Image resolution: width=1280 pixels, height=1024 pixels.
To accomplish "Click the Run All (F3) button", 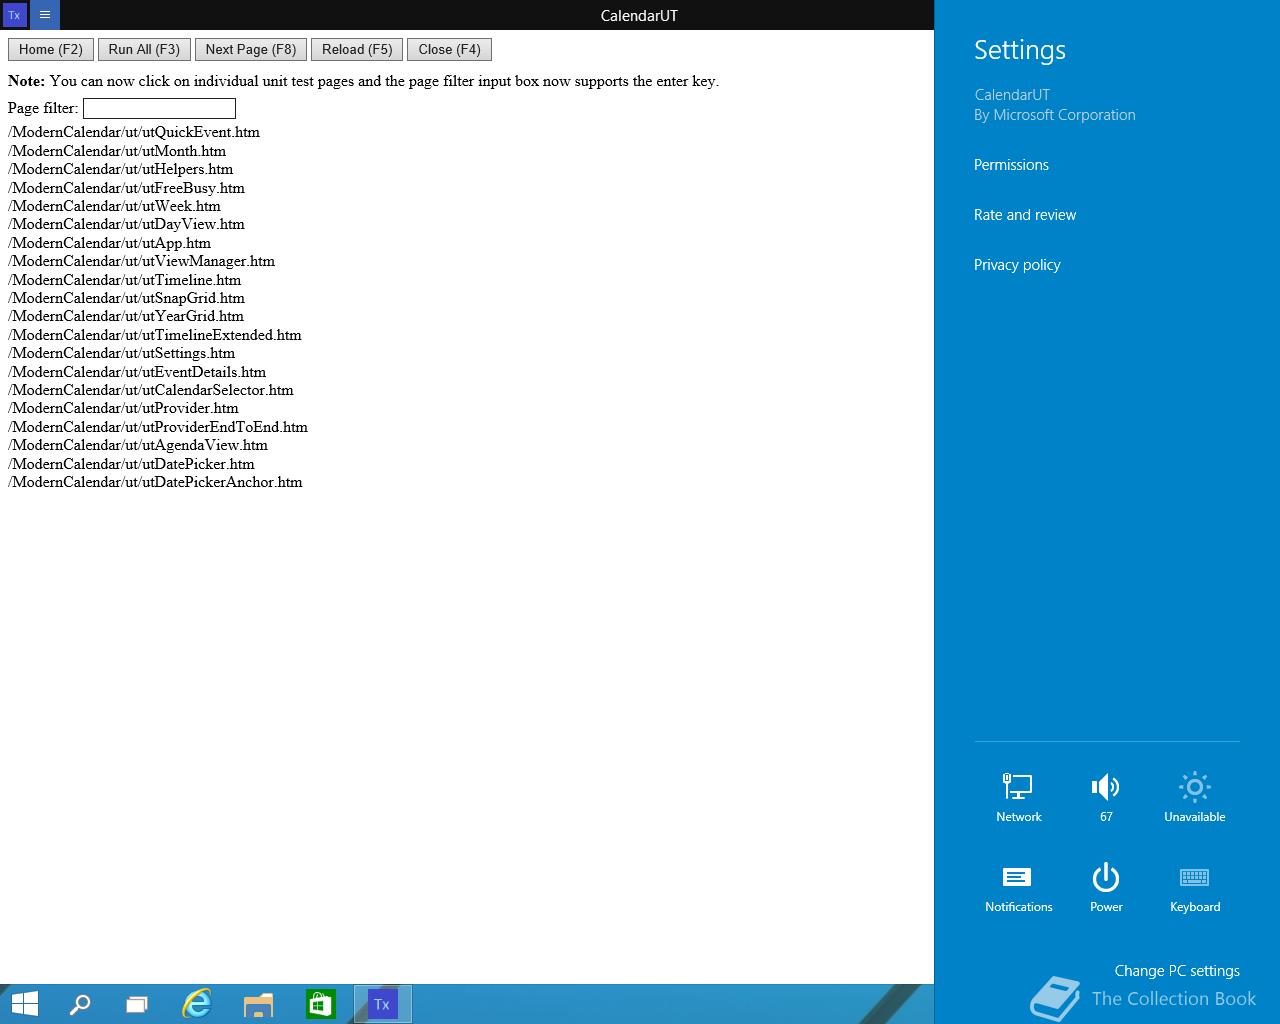I will 144,50.
